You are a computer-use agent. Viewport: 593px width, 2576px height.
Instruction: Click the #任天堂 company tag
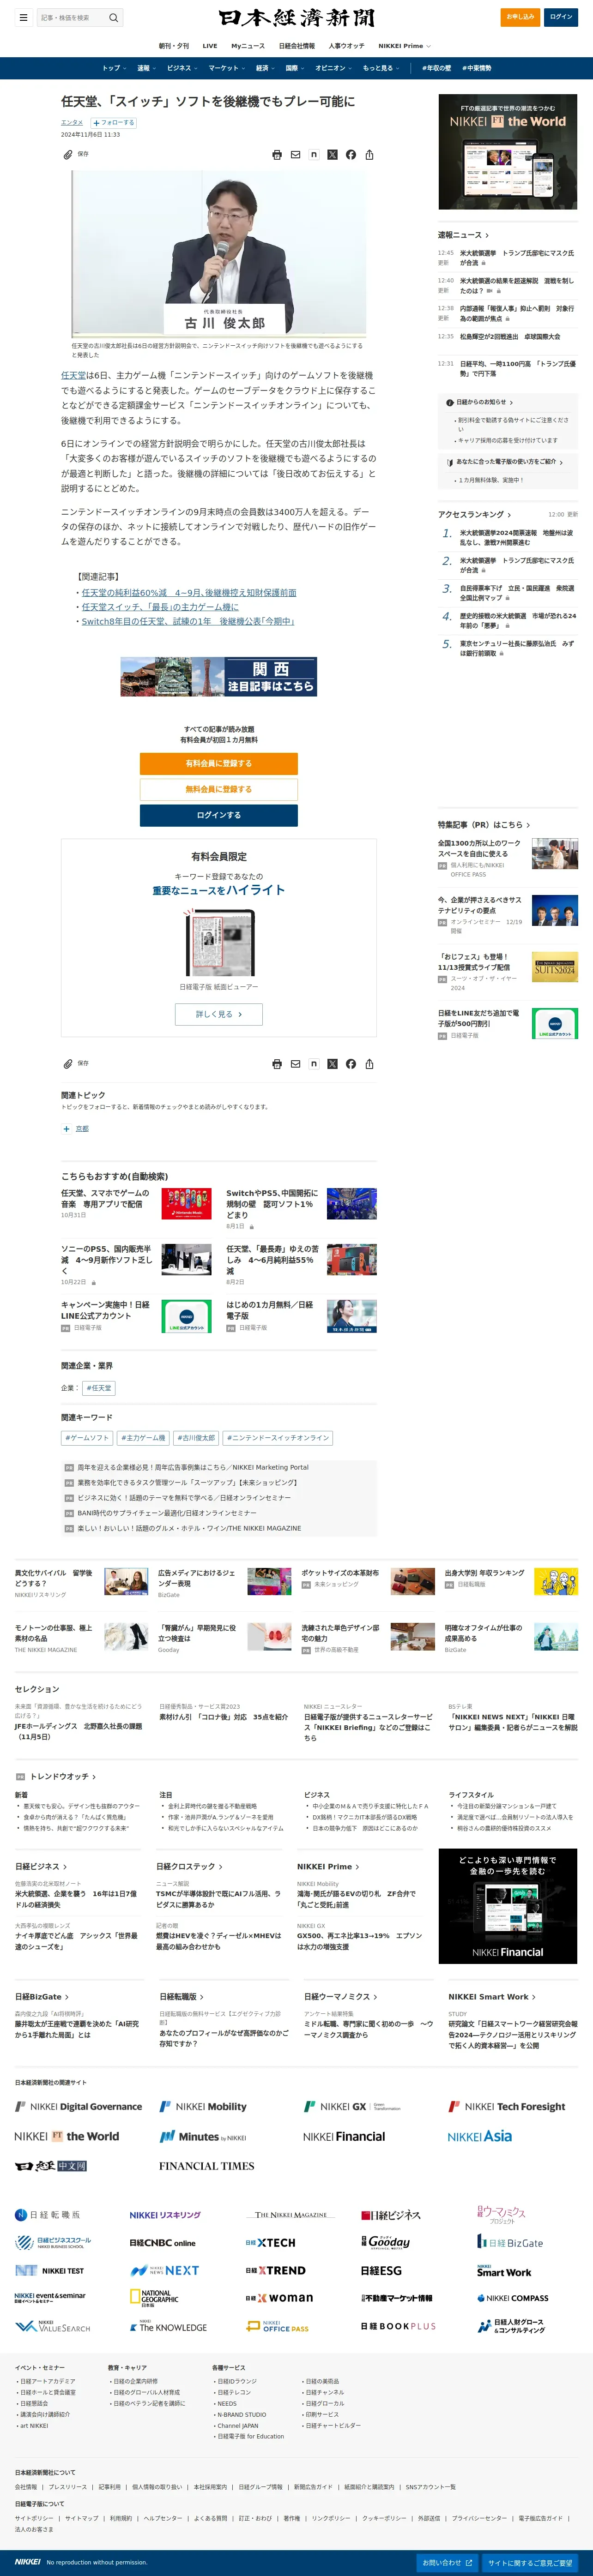99,1388
